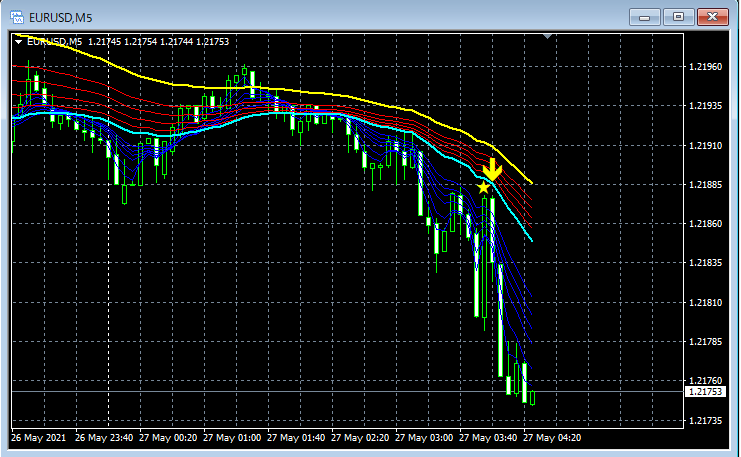Minimize the EURUSD,M5 chart window

point(644,17)
